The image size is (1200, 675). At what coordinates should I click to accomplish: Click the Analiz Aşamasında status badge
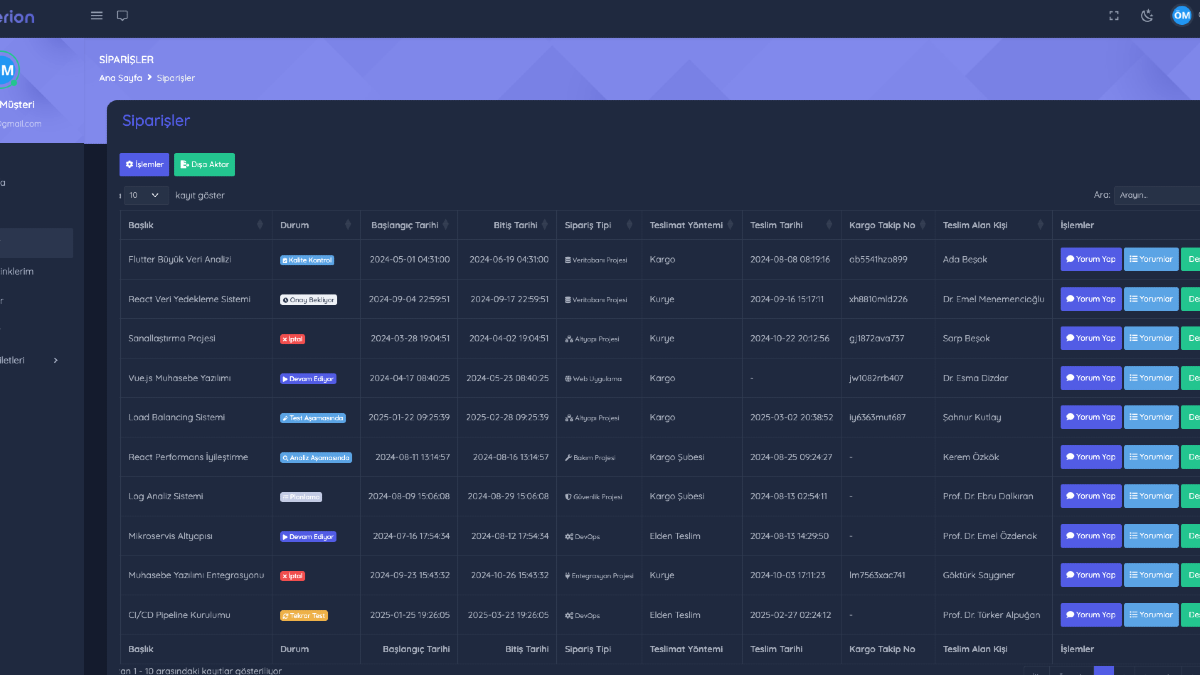(316, 457)
